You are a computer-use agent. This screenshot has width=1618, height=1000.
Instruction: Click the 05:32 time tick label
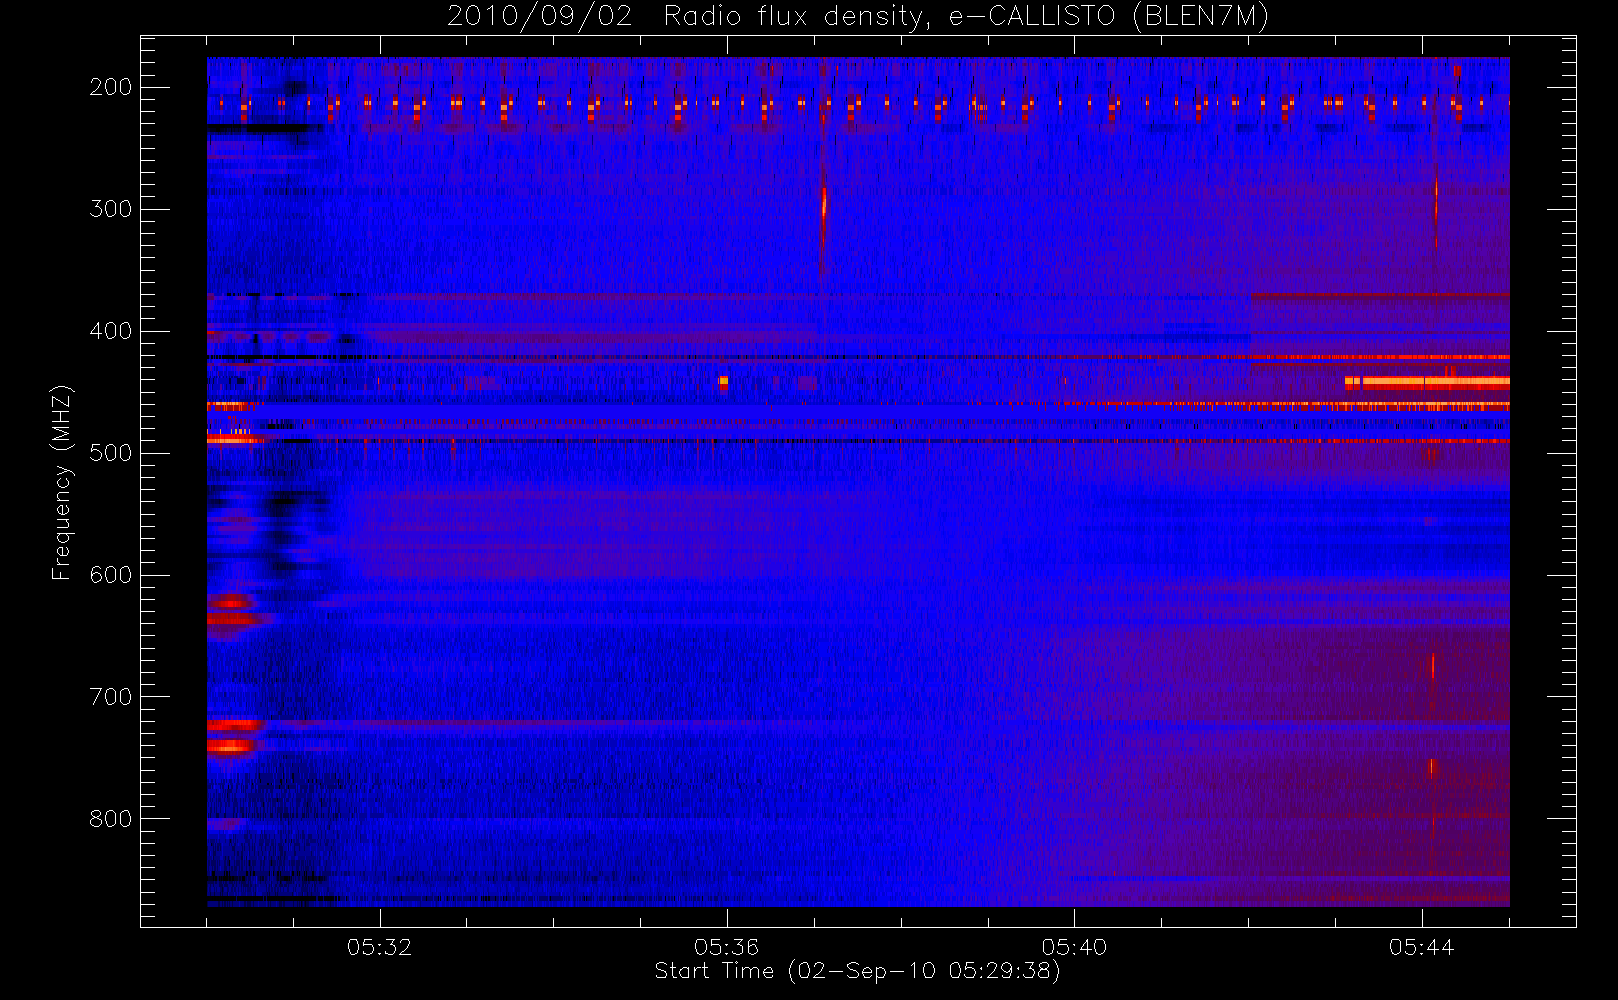click(x=379, y=947)
